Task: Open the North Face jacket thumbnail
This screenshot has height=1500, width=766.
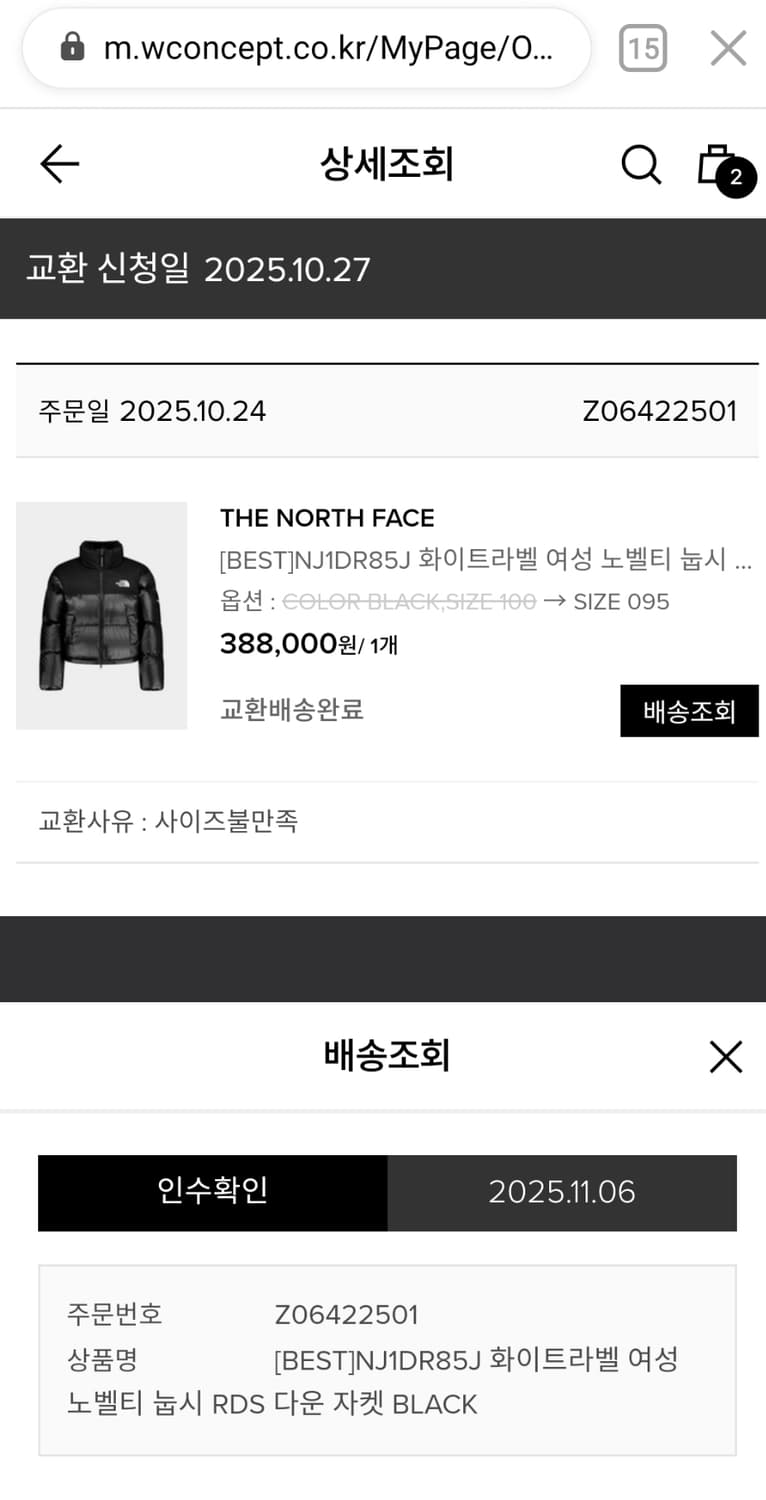Action: click(x=101, y=615)
